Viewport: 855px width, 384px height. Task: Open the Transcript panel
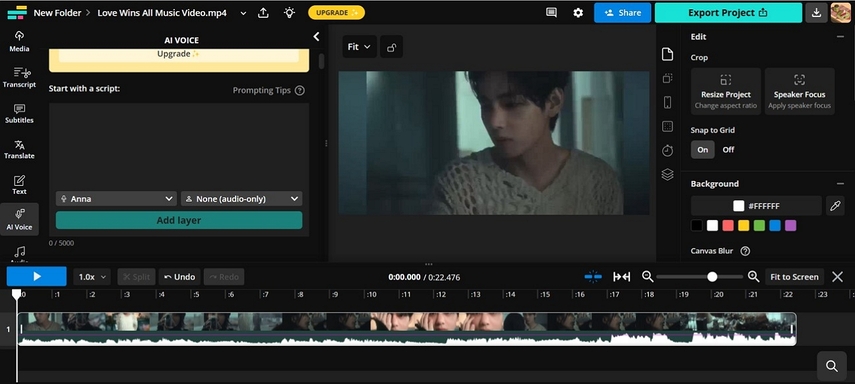tap(19, 77)
